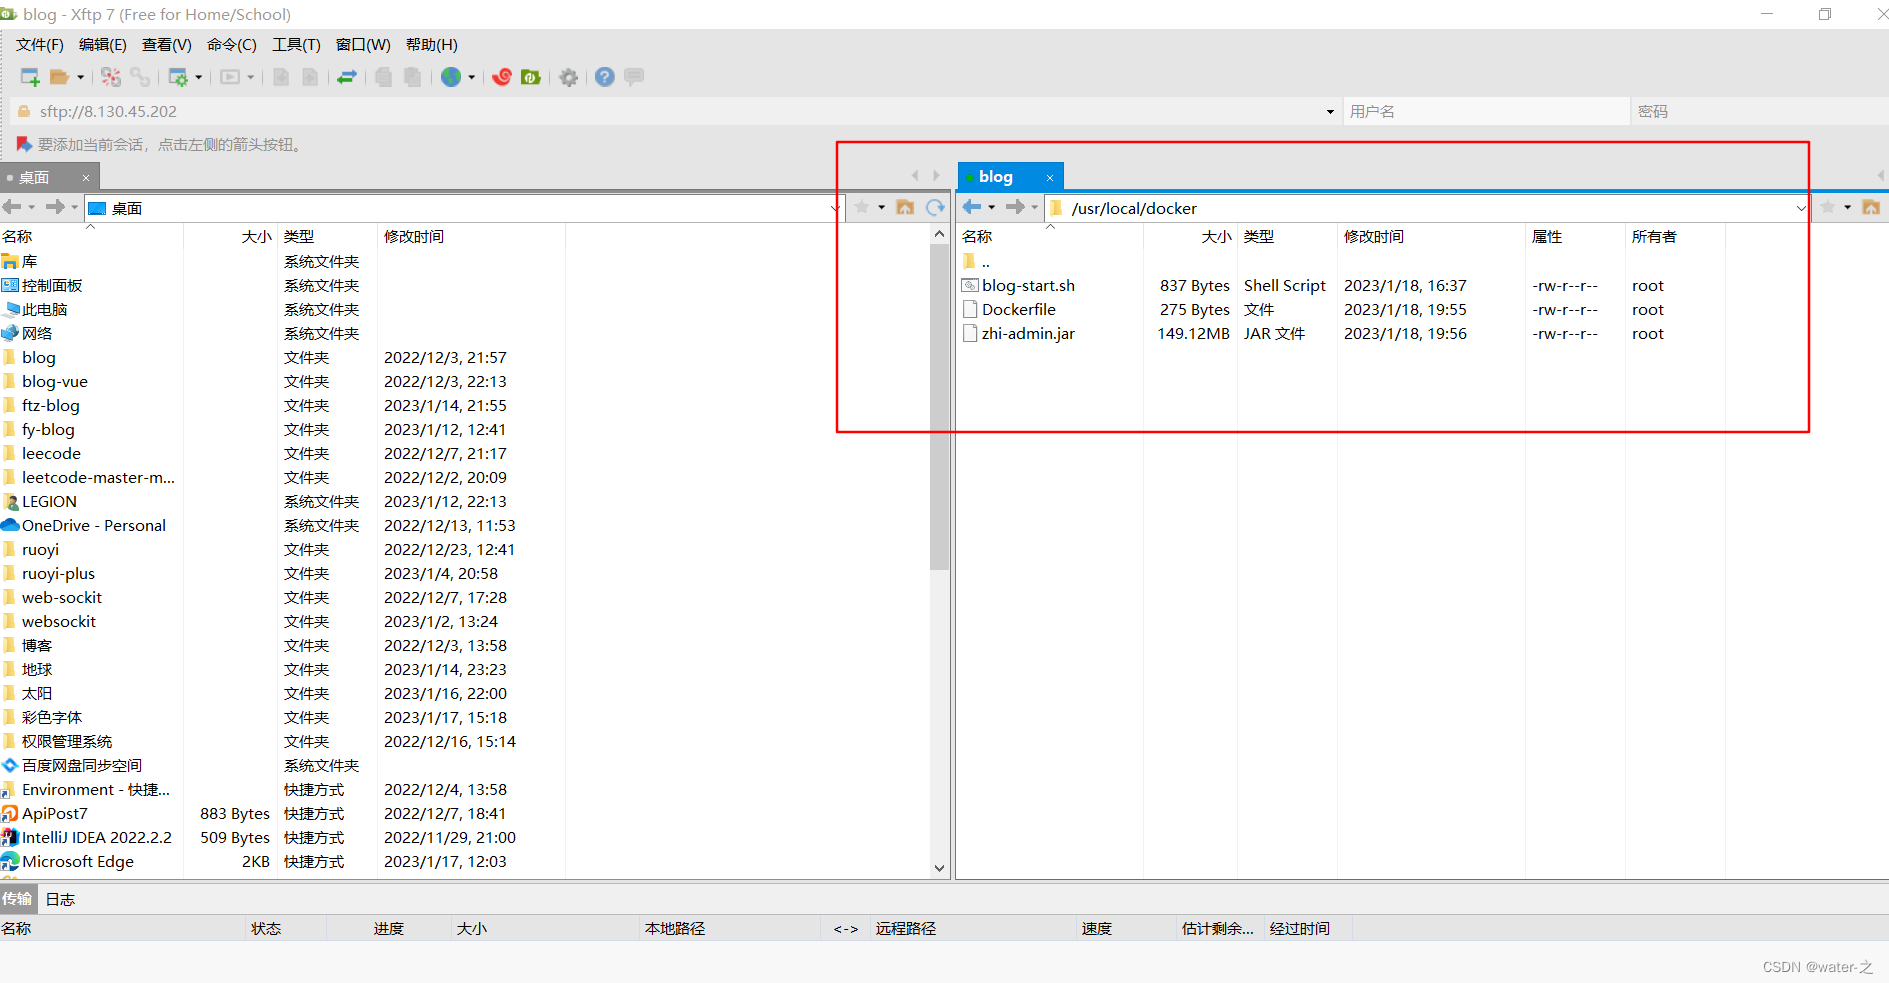Image resolution: width=1889 pixels, height=983 pixels.
Task: Click the Open Session folder icon
Action: (x=60, y=77)
